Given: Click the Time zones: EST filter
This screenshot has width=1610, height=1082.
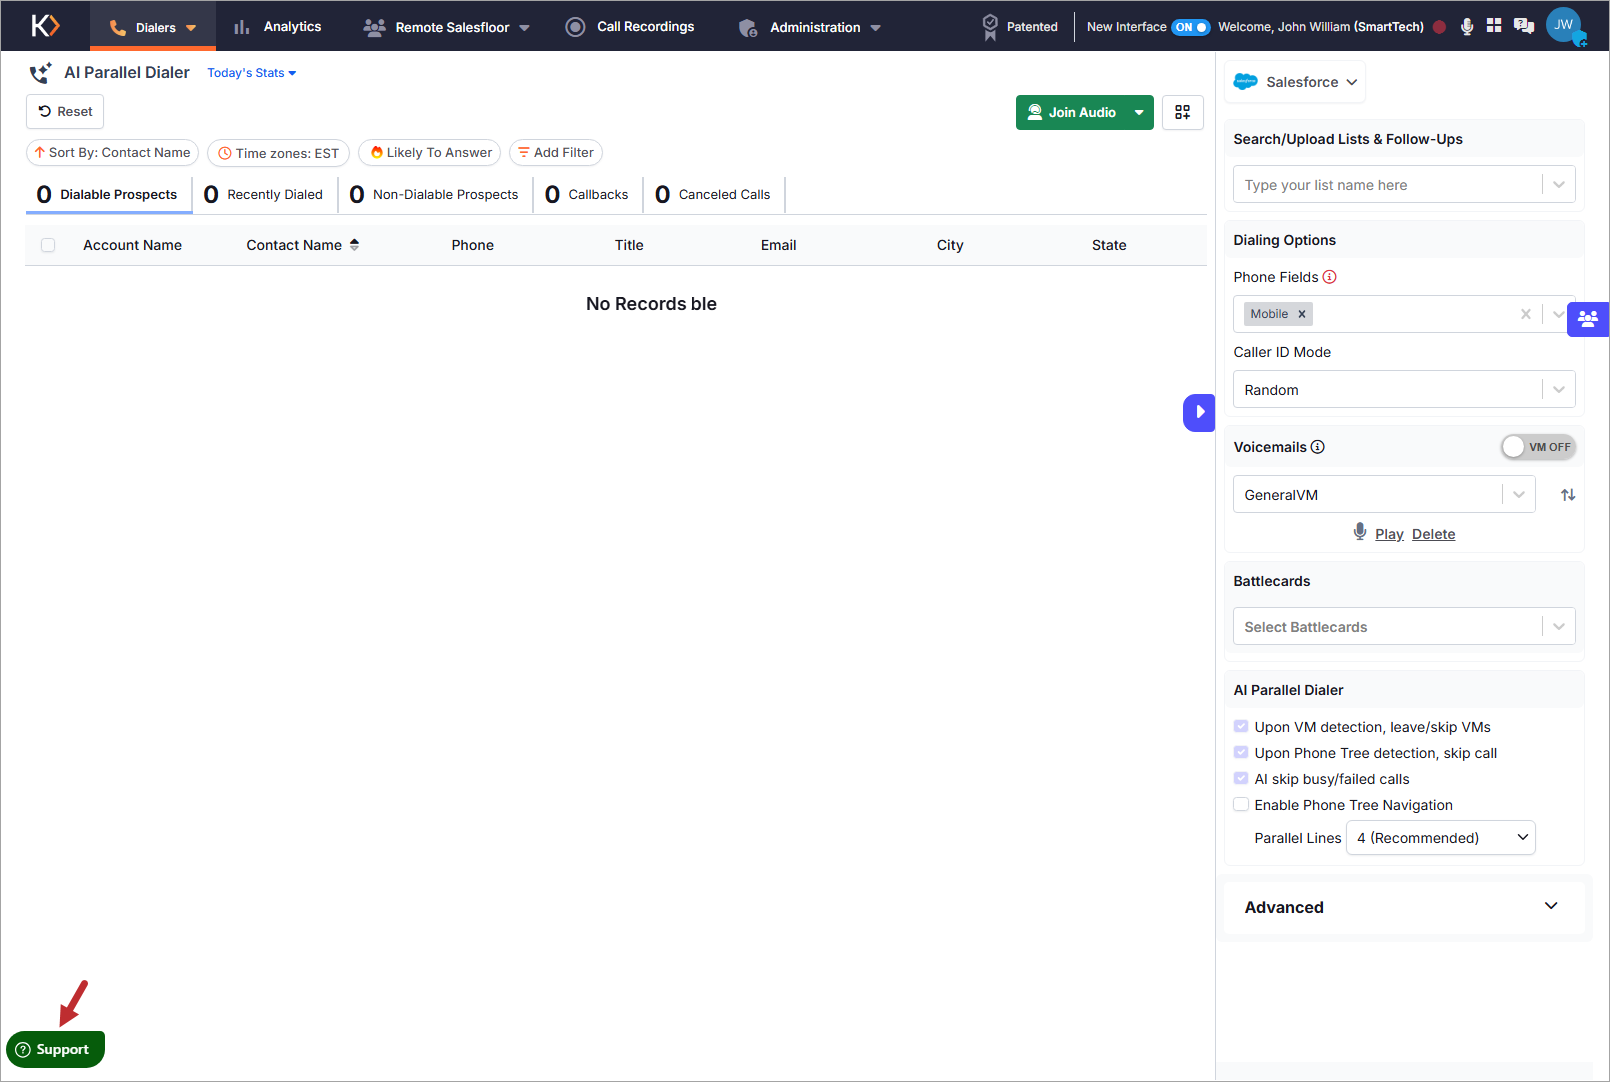Looking at the screenshot, I should (x=278, y=153).
